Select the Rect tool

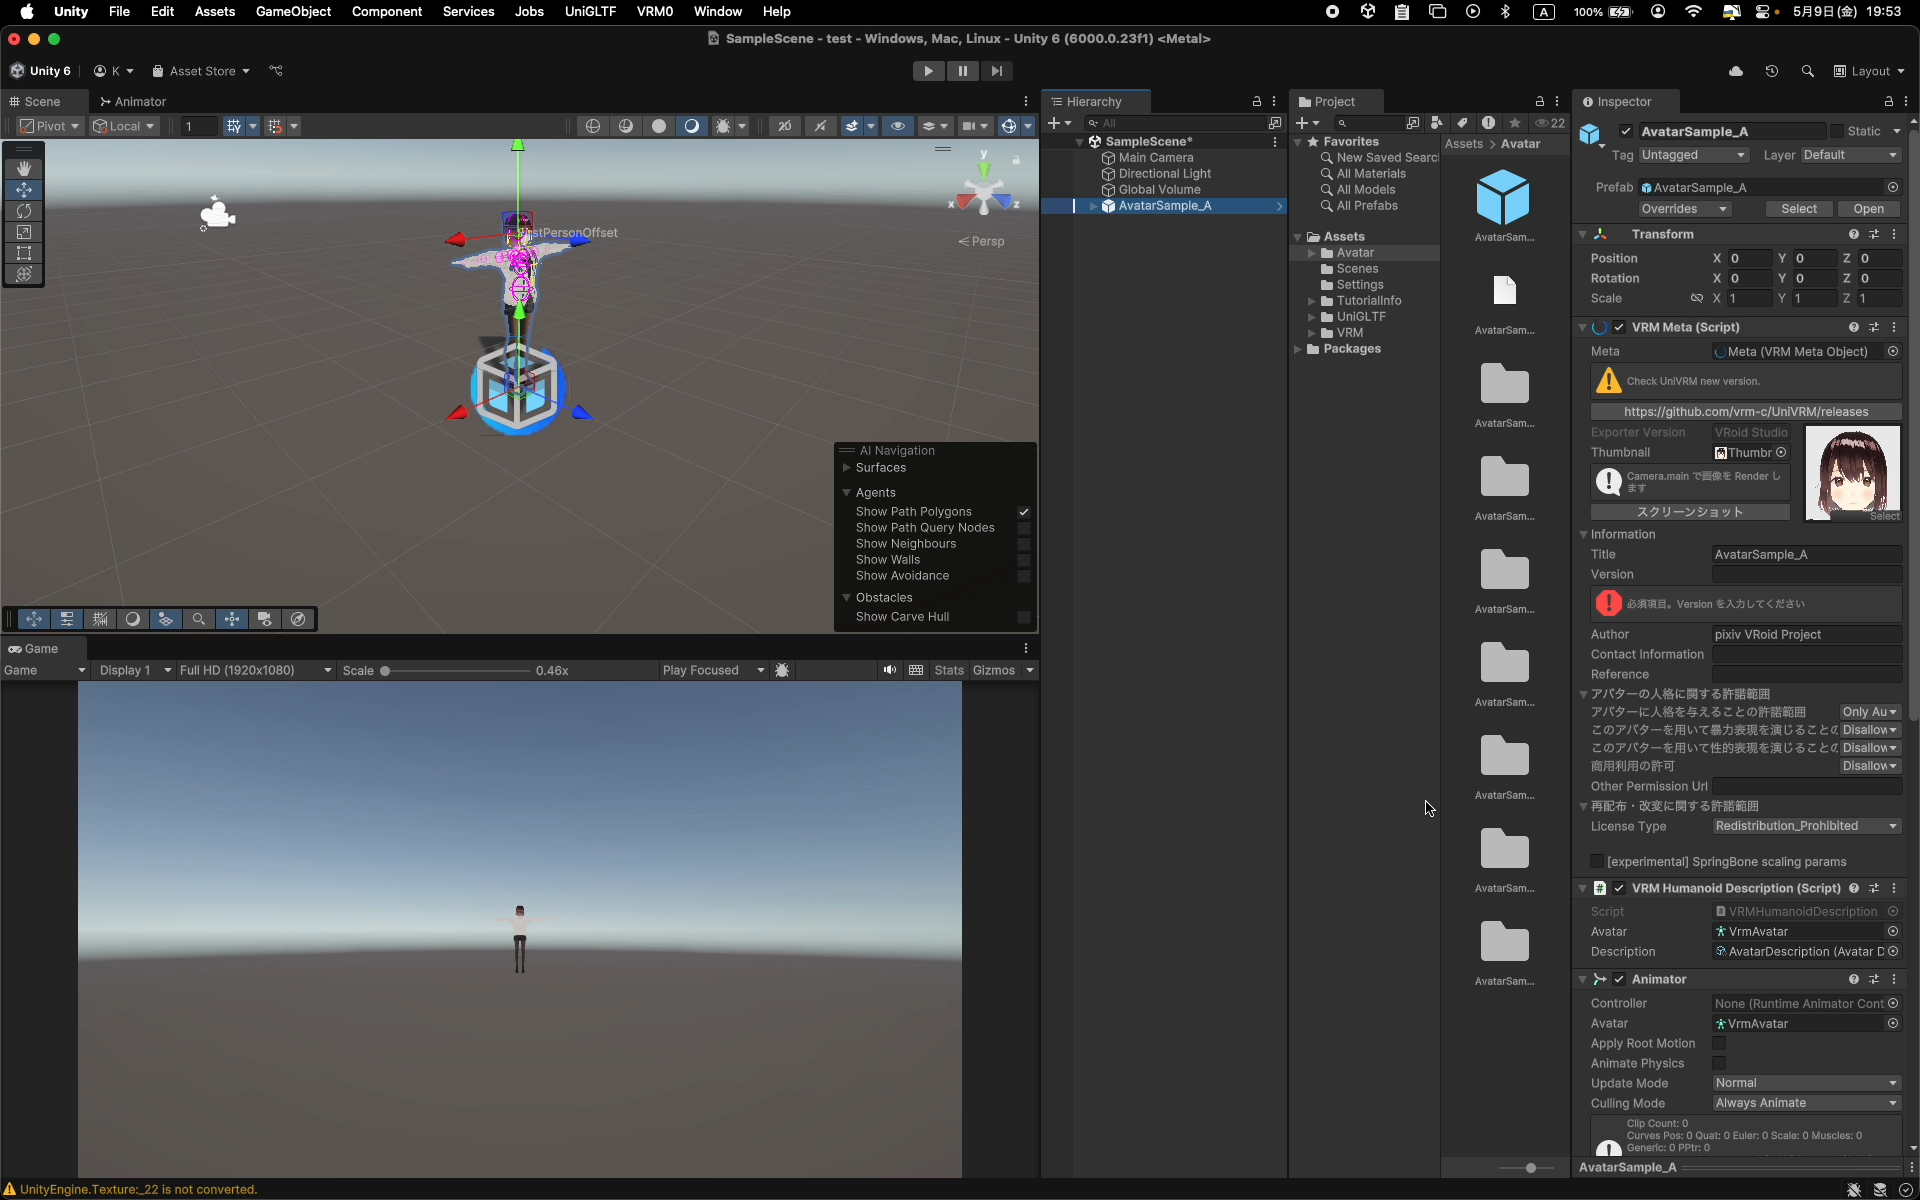click(24, 253)
